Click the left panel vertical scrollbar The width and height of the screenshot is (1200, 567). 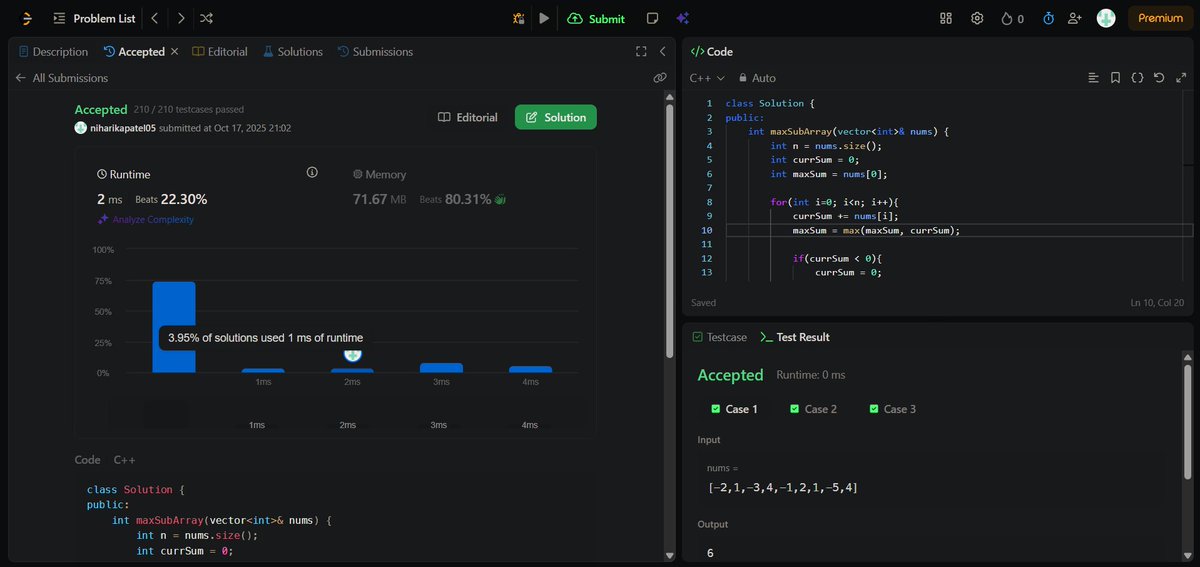tap(669, 230)
